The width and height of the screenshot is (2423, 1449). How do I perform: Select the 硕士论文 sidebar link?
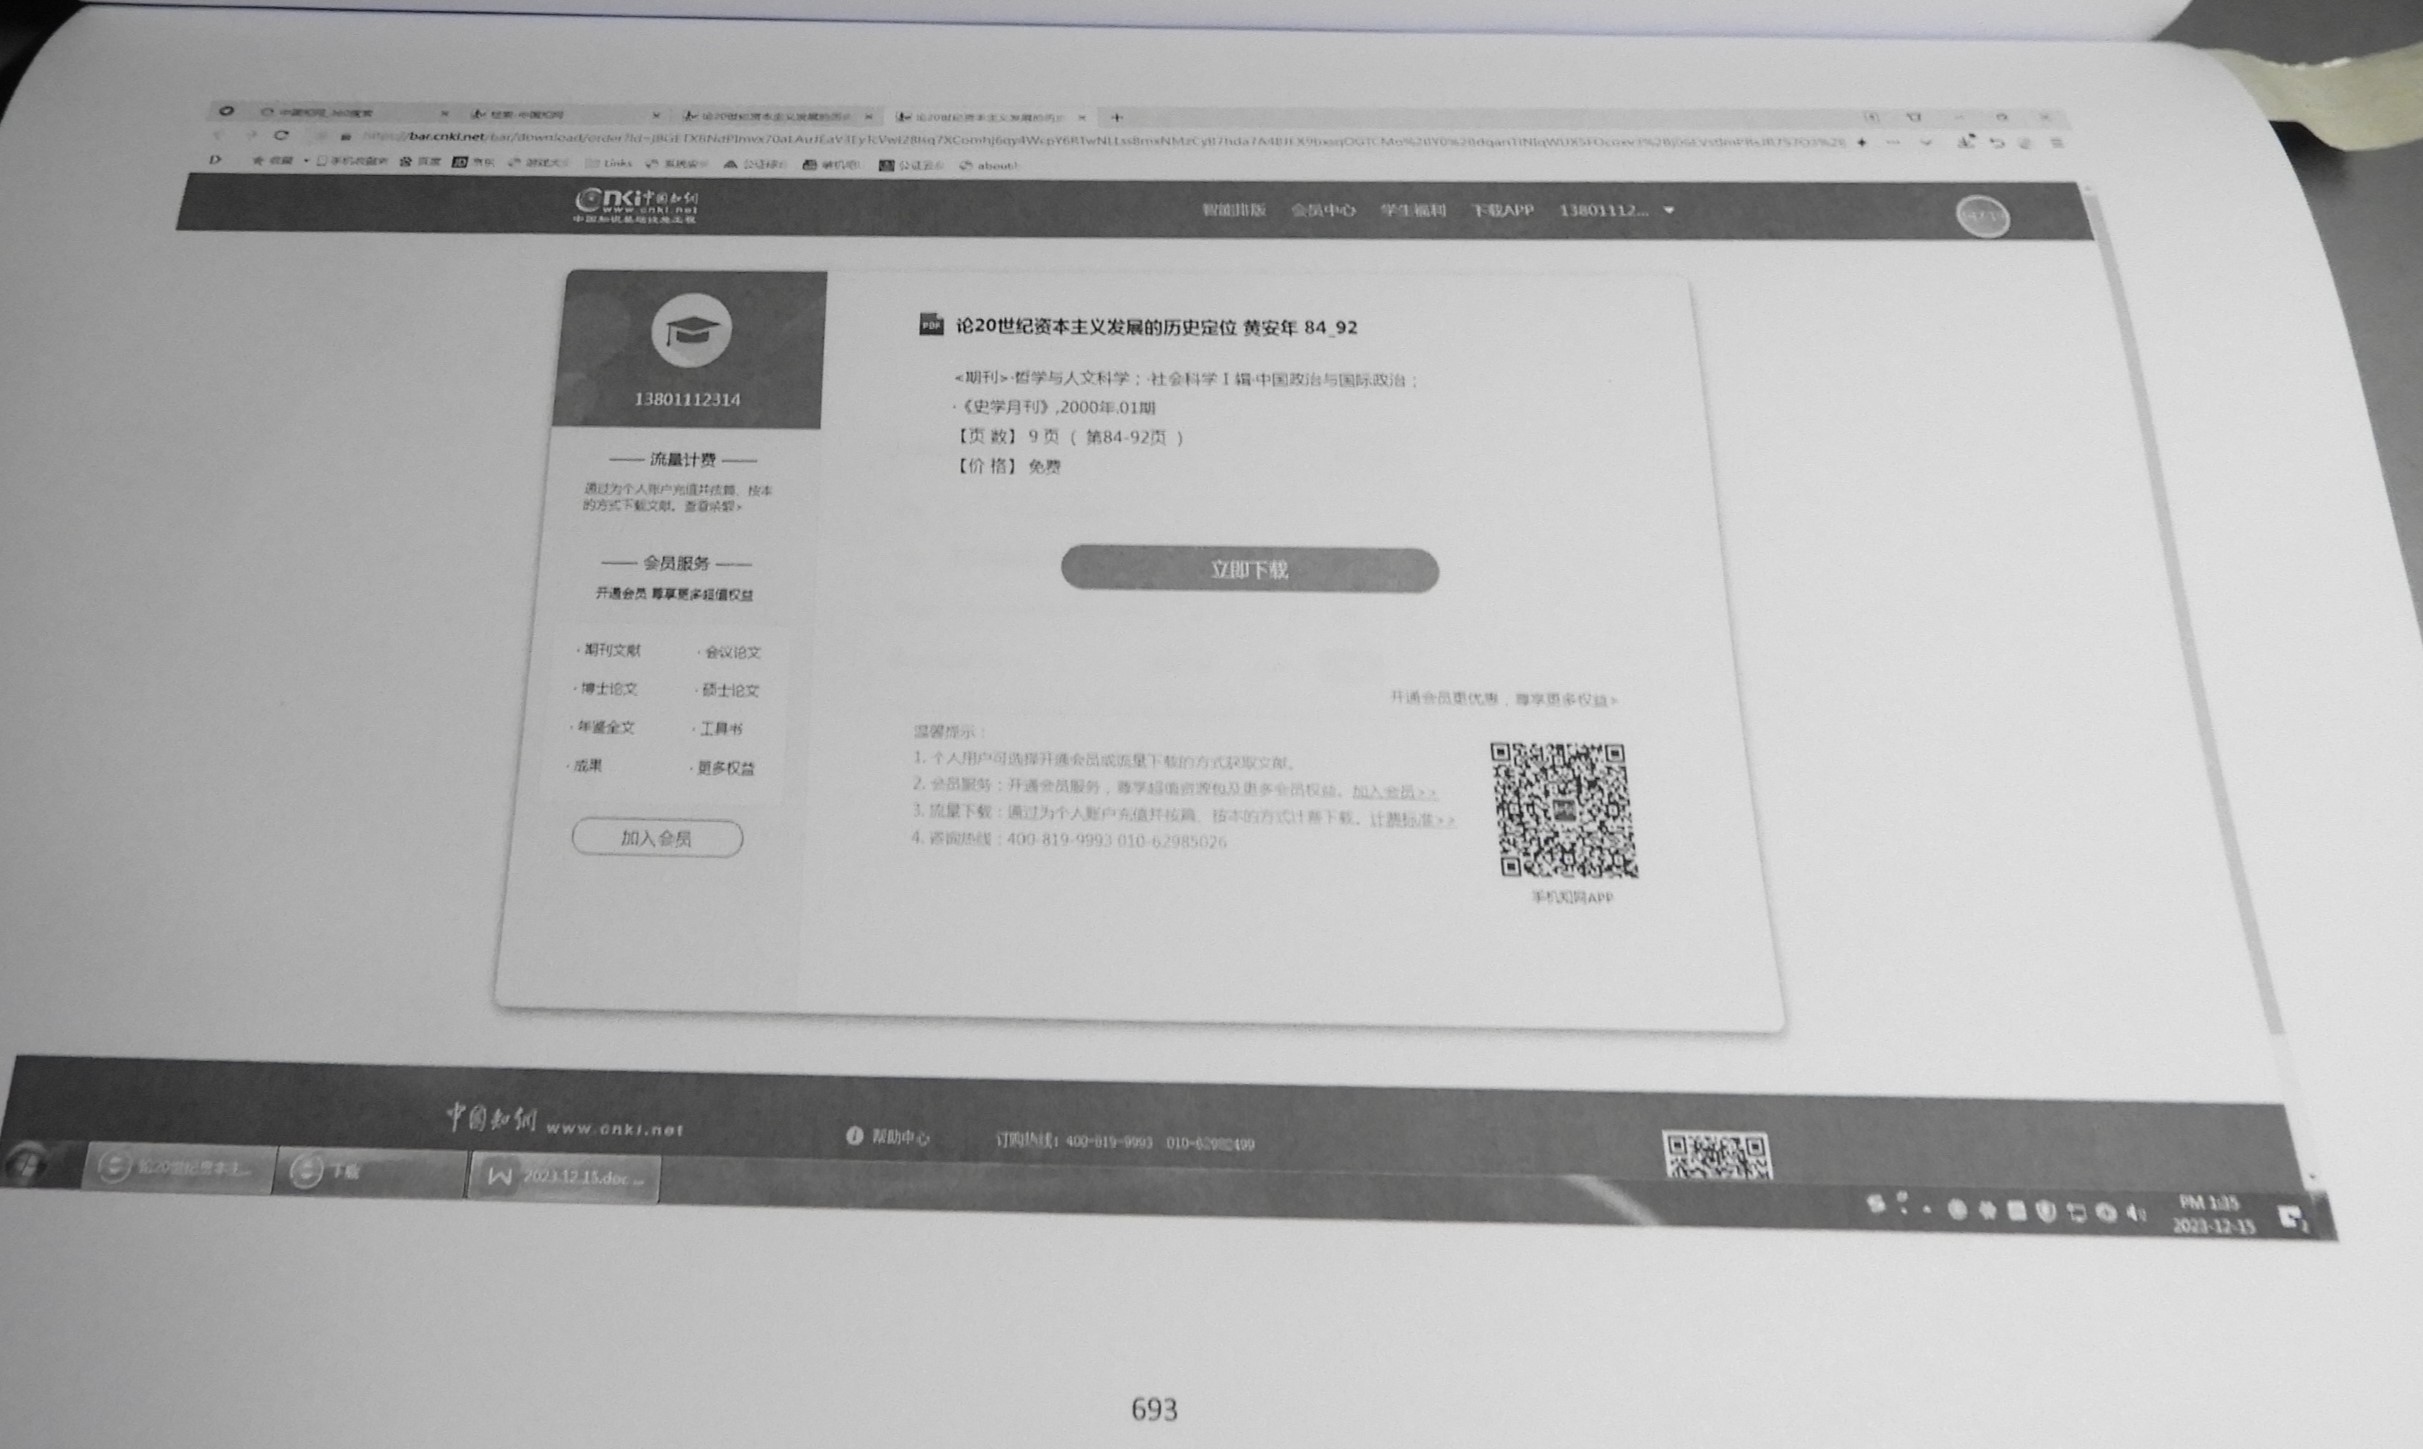[728, 690]
